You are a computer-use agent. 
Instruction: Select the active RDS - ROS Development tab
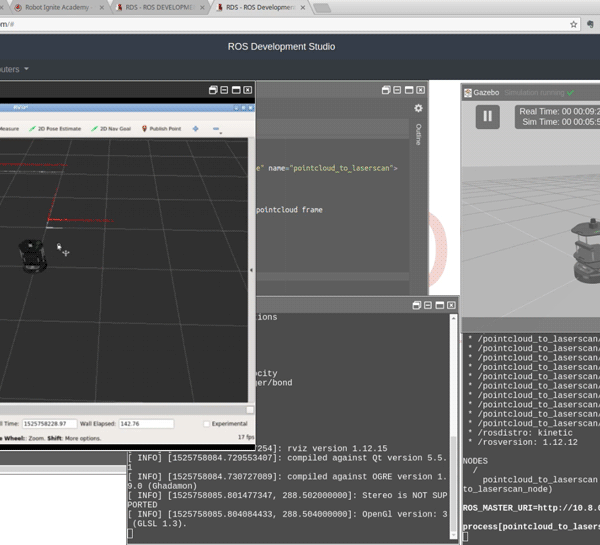pyautogui.click(x=260, y=7)
